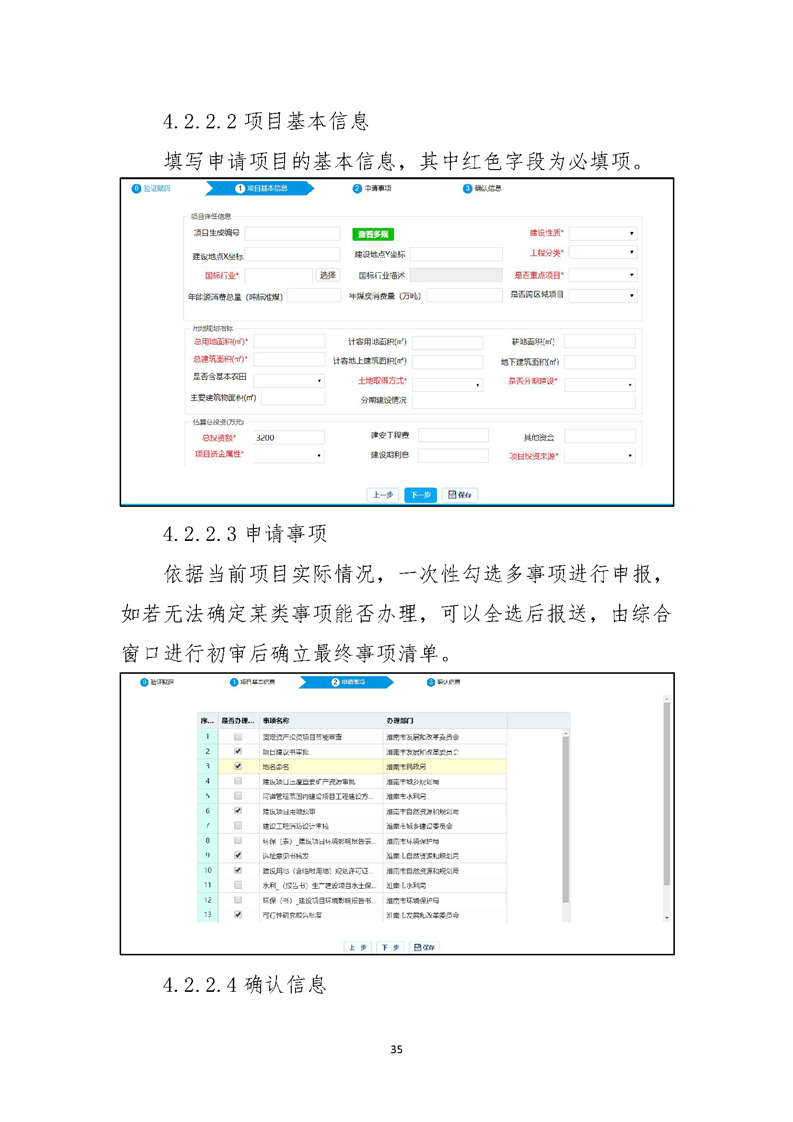Click the 年煤炭消费量 input field

(464, 295)
